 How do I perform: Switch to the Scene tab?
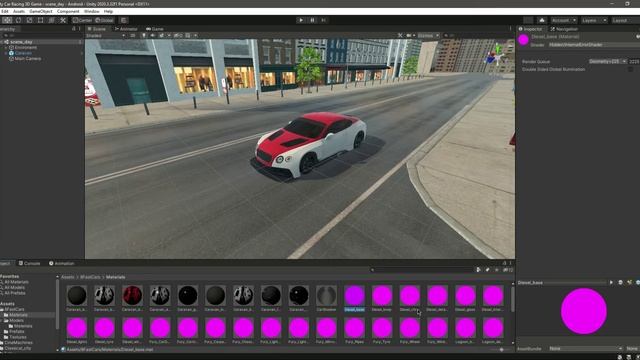pyautogui.click(x=96, y=29)
